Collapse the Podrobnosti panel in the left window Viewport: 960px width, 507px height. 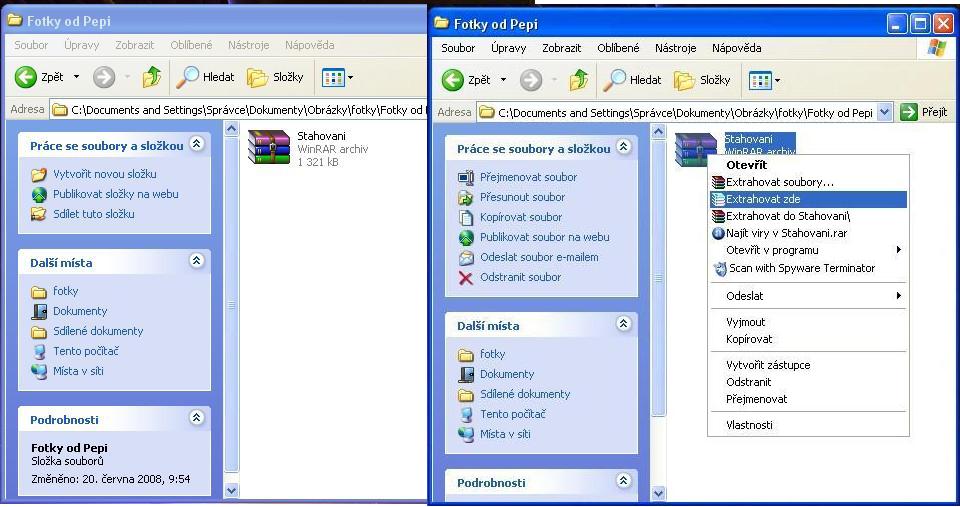click(x=197, y=418)
